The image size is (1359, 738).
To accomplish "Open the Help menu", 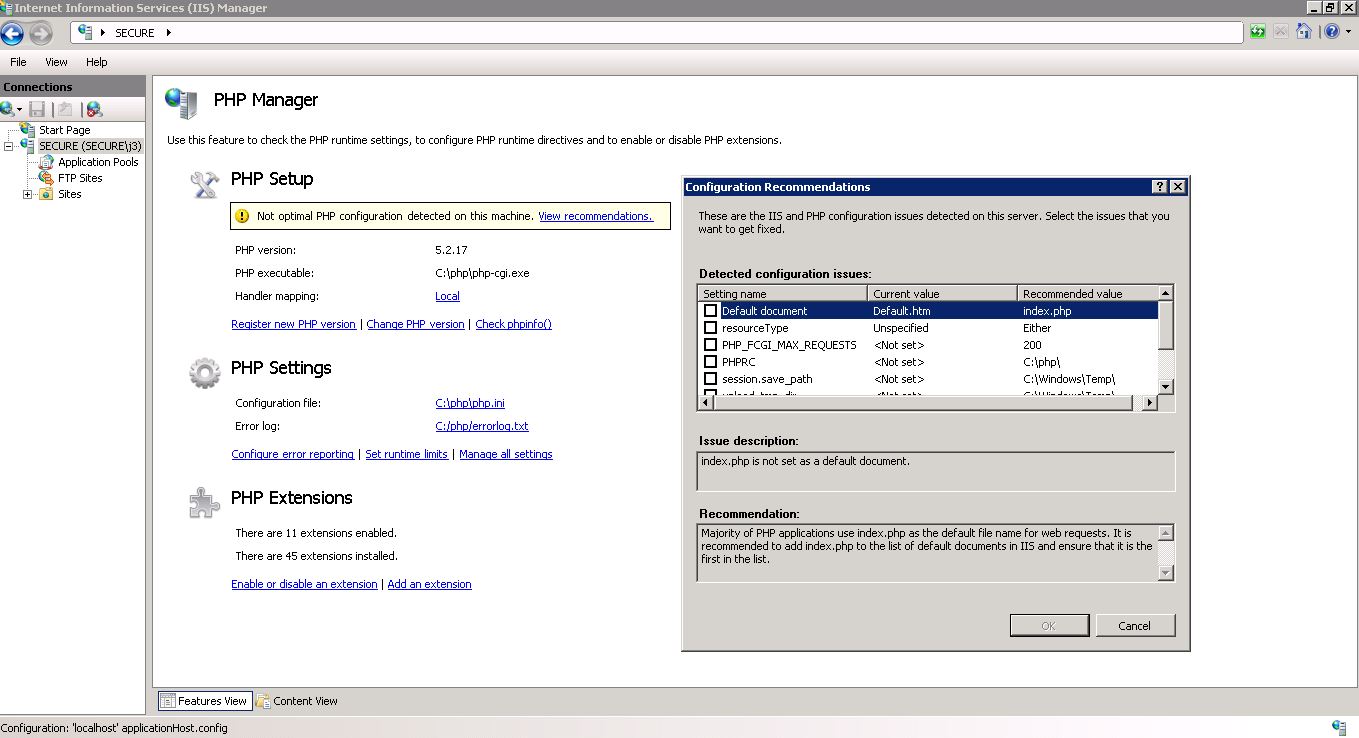I will (96, 62).
